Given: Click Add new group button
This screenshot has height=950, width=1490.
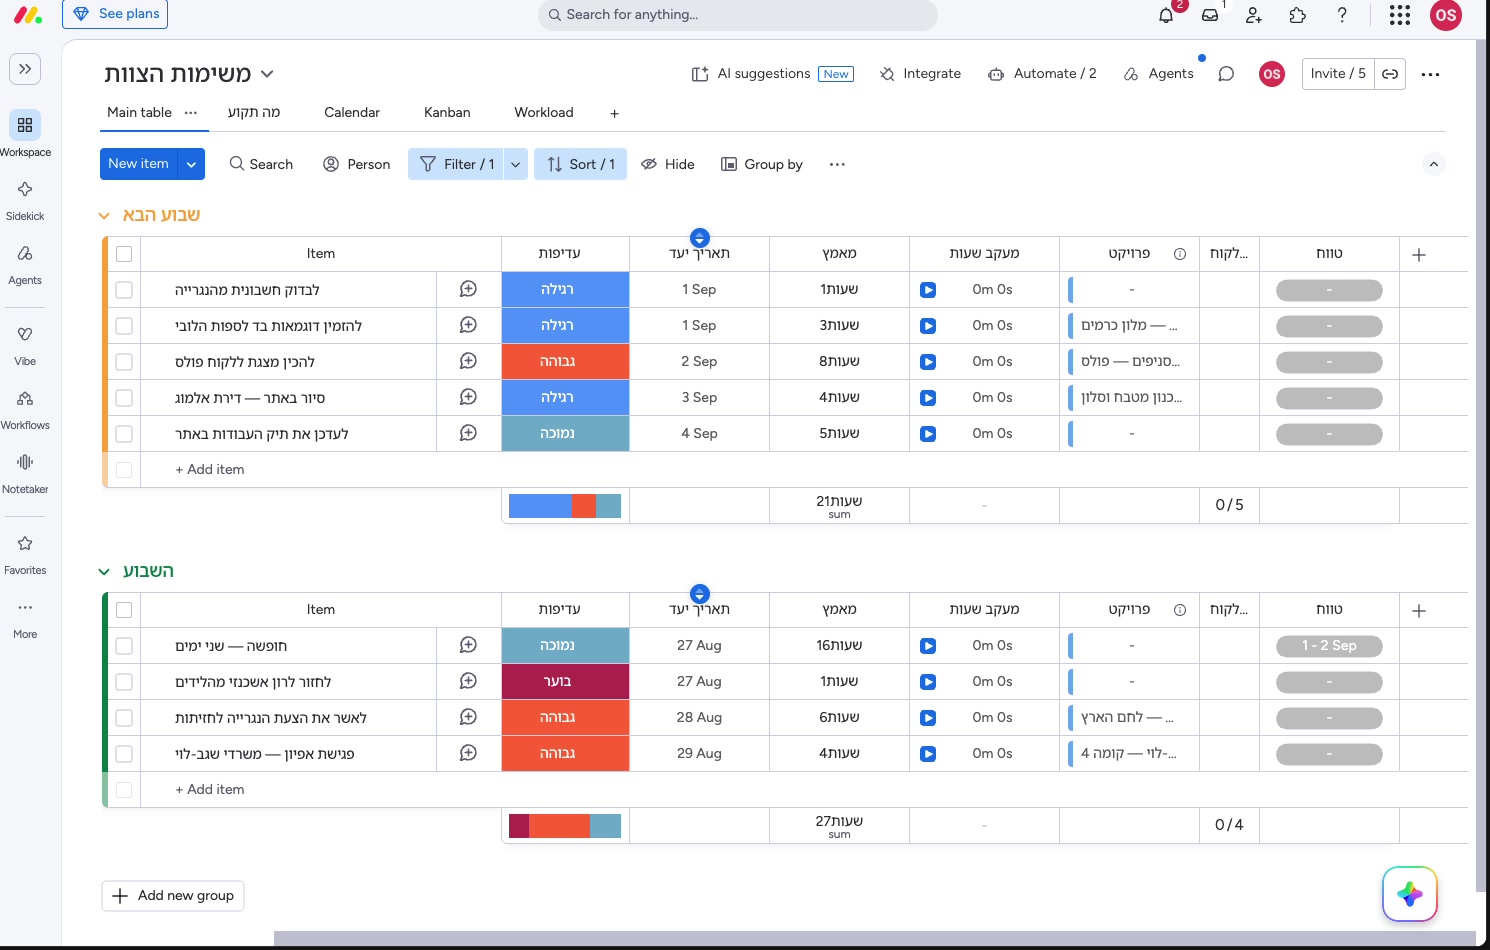Looking at the screenshot, I should pos(173,896).
